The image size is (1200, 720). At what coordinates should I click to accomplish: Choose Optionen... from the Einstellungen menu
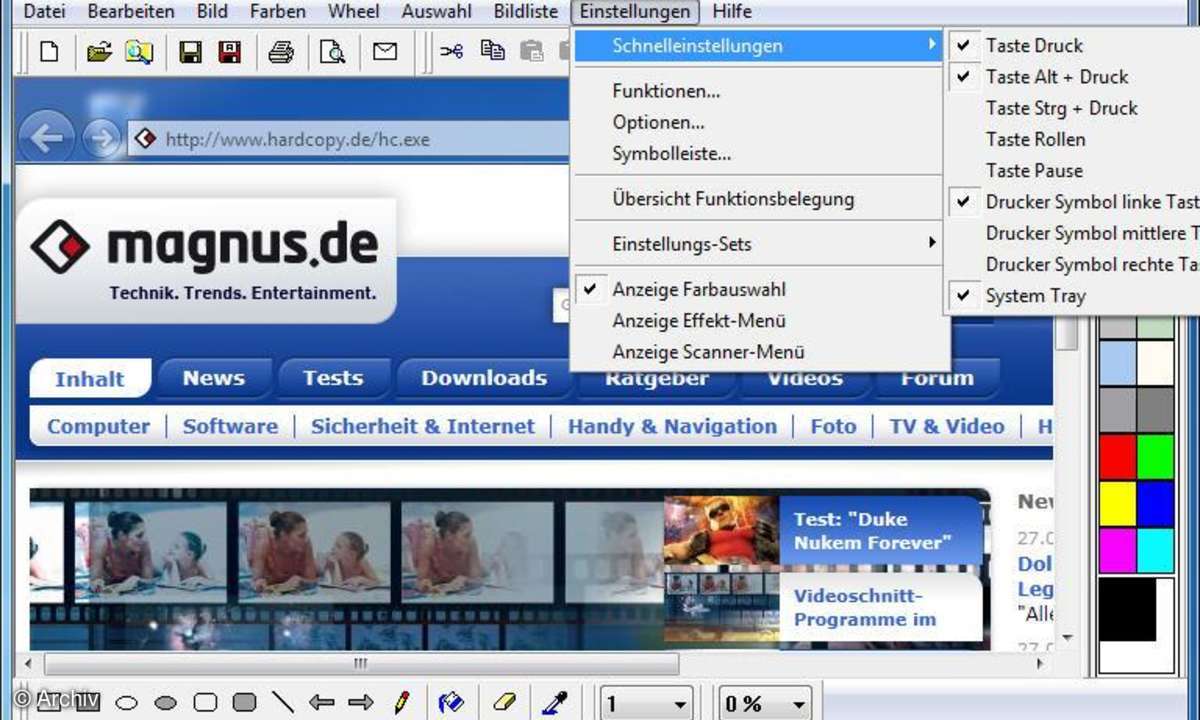[x=658, y=123]
